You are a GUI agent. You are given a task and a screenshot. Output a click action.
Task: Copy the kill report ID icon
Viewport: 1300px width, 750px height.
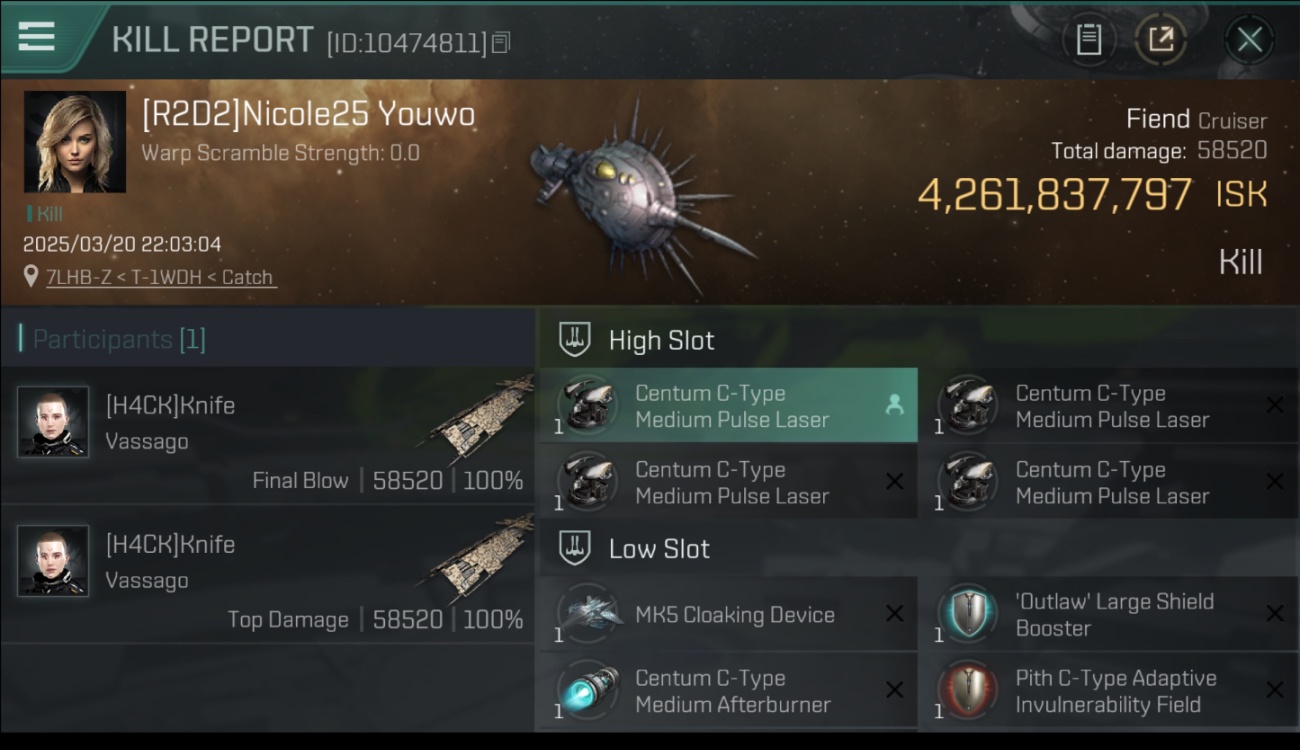[x=501, y=43]
